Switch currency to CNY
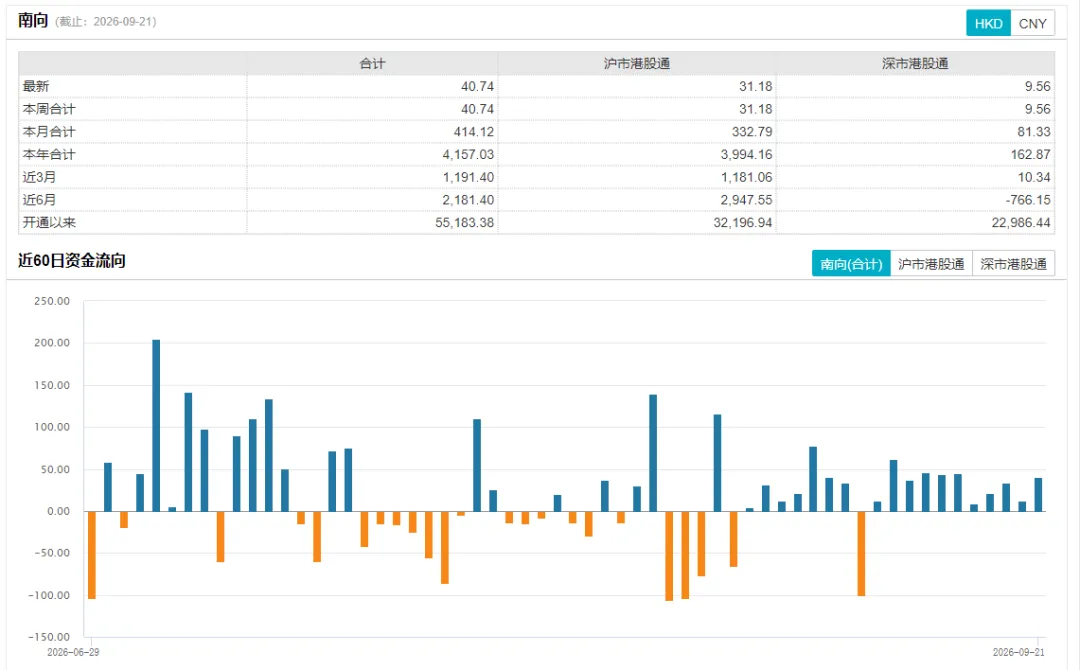 [x=1032, y=23]
